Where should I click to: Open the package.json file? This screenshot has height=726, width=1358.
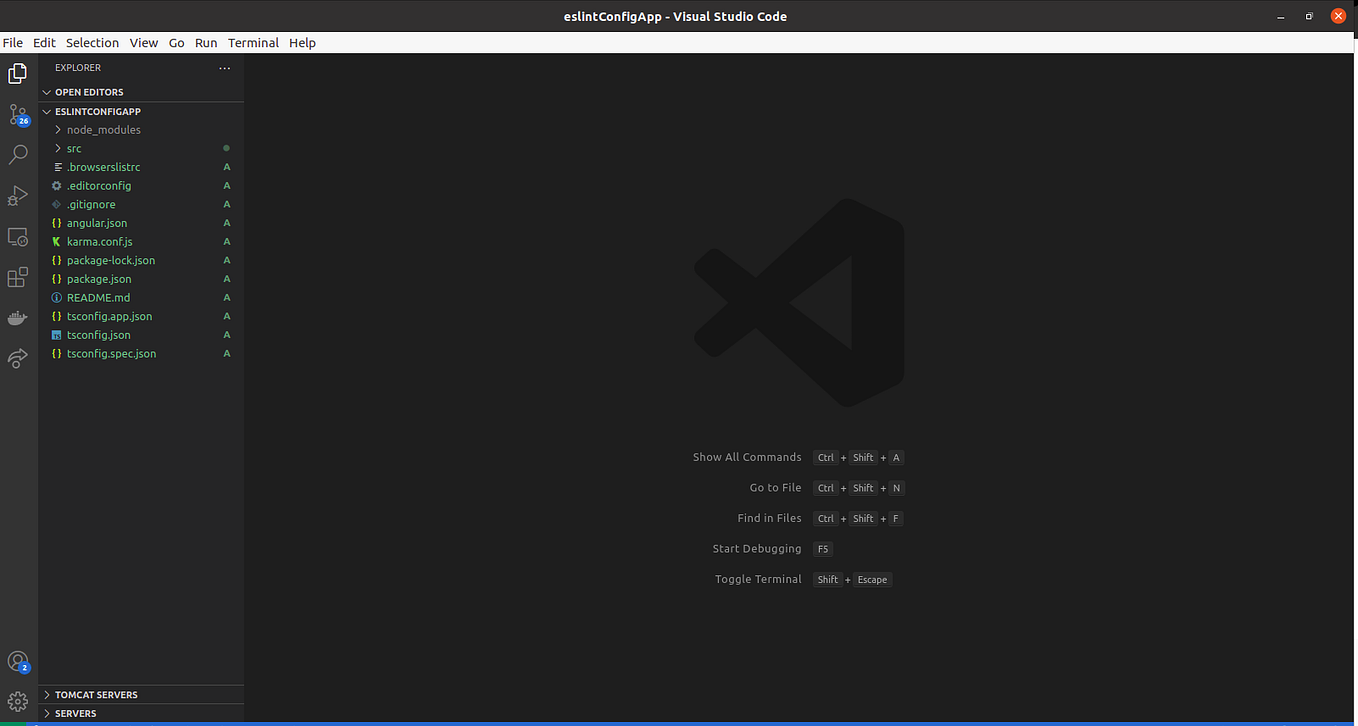(97, 278)
